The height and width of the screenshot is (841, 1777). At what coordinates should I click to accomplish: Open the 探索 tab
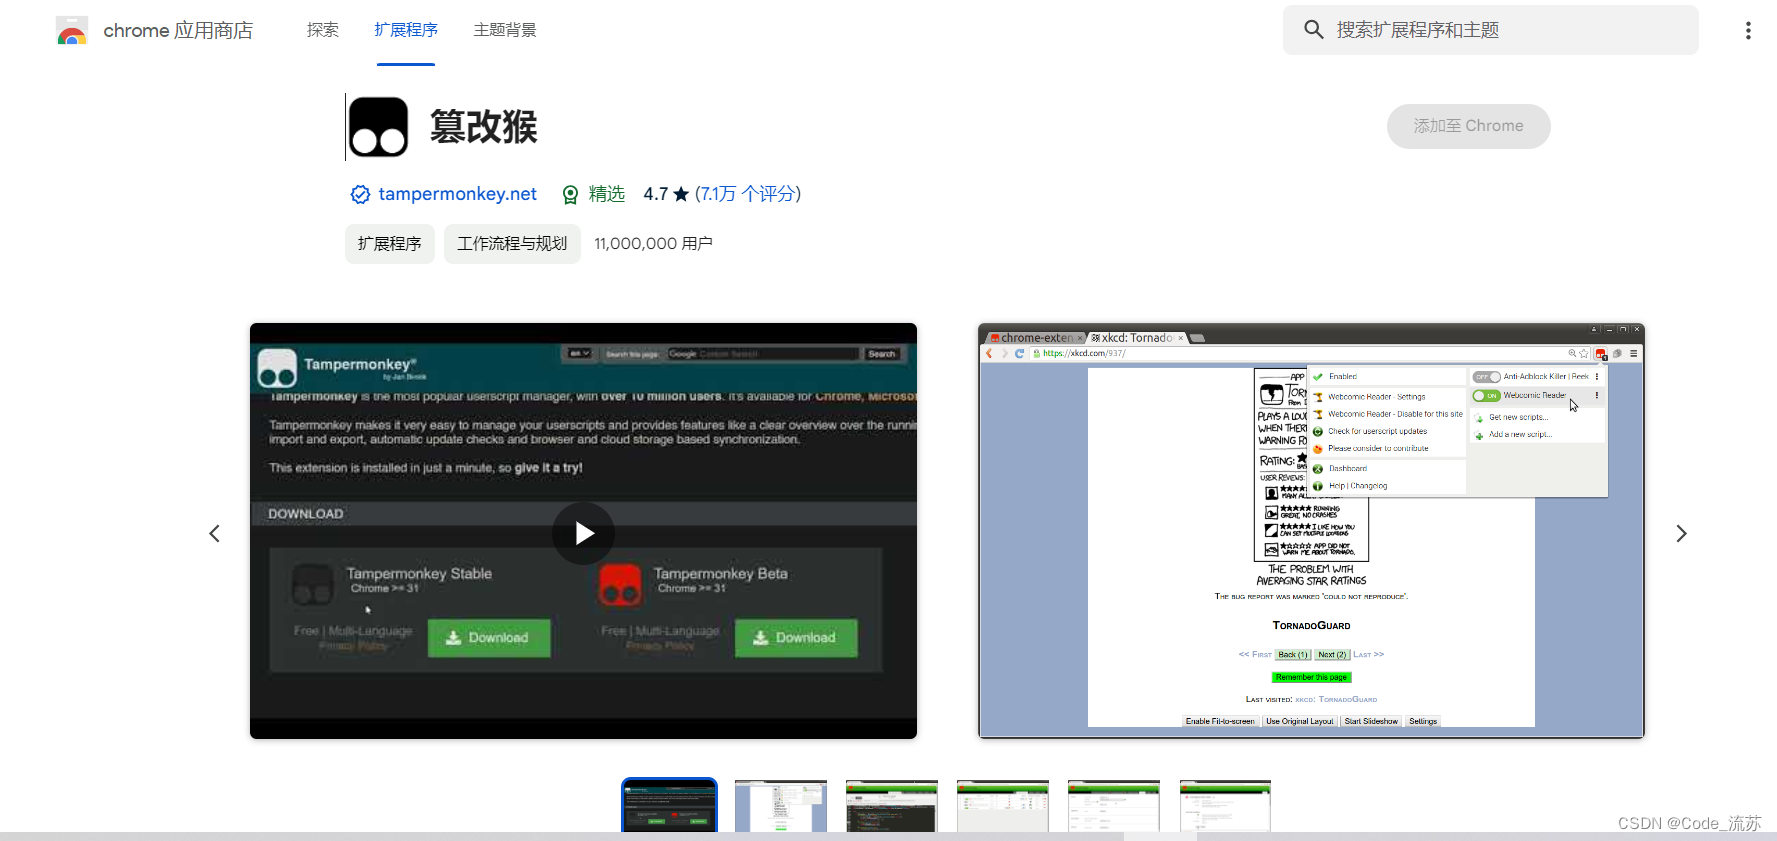[x=323, y=30]
